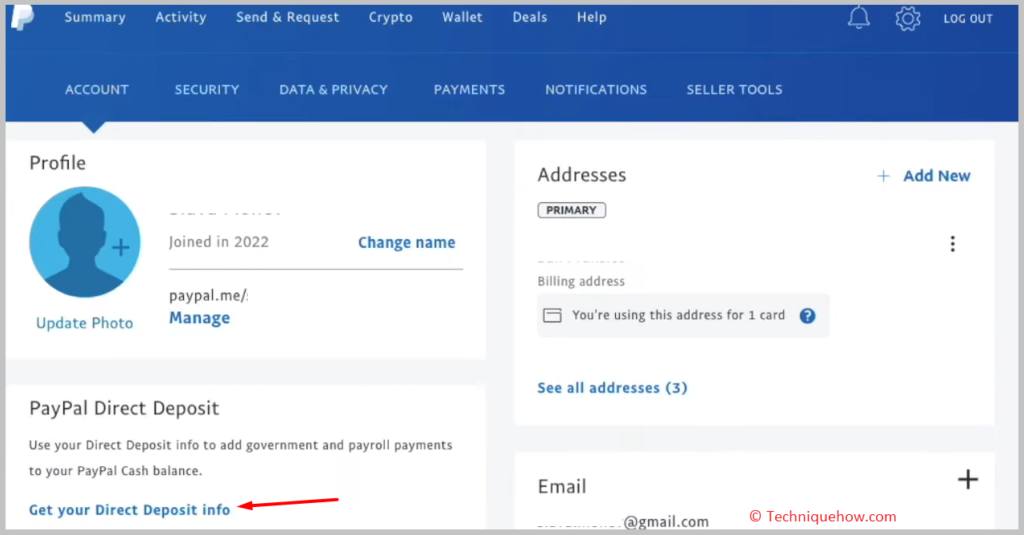
Task: Click the @gmail.com email text
Action: click(x=665, y=522)
